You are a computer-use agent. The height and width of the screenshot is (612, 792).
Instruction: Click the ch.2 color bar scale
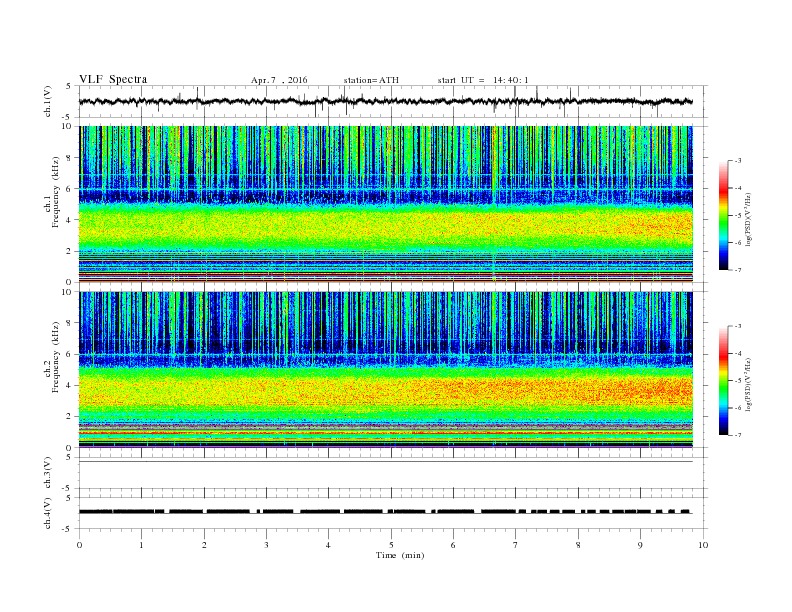click(x=723, y=380)
